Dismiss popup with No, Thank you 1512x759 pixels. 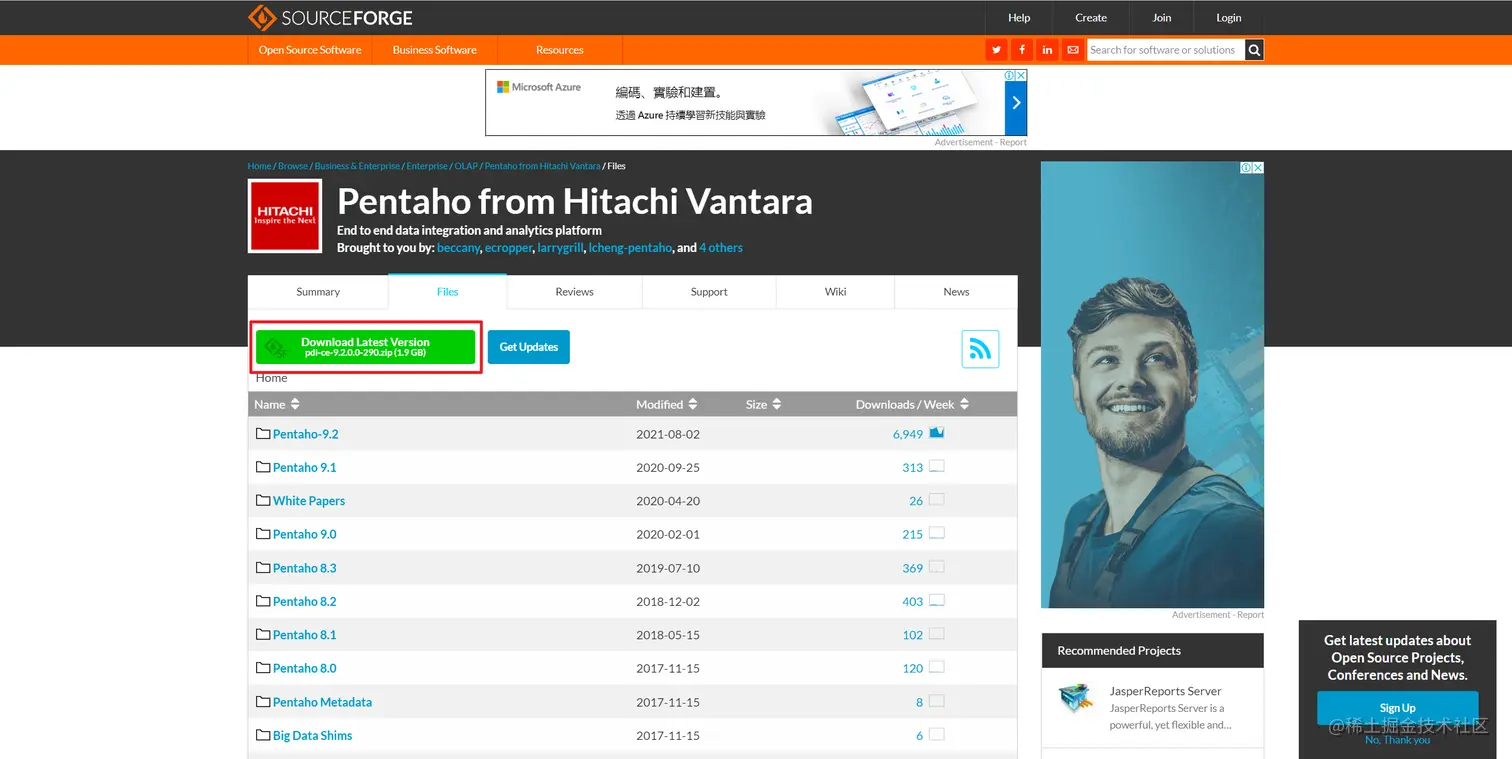click(x=1397, y=740)
